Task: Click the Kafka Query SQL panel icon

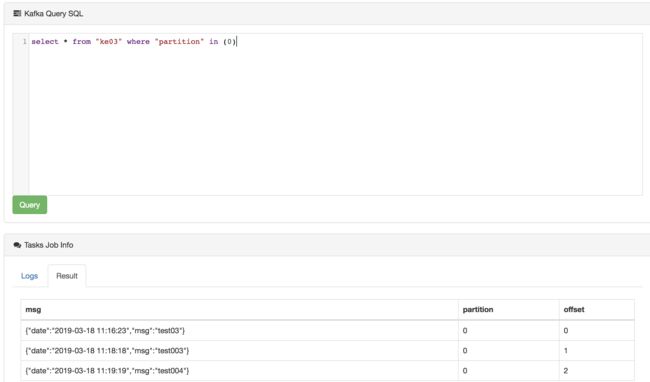Action: pos(17,14)
